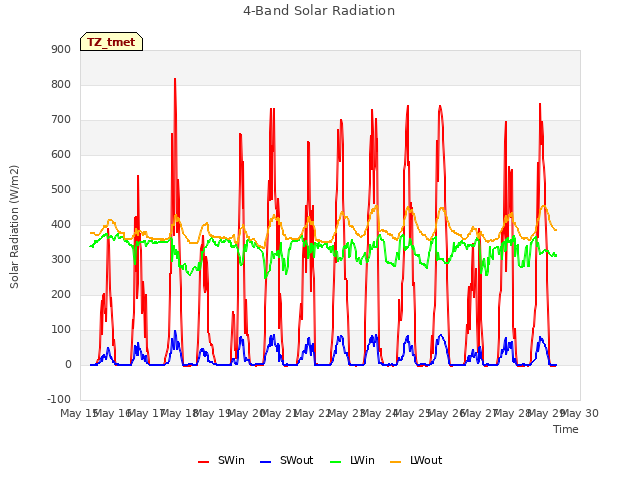The image size is (640, 480).
Task: Click the 700 y-axis tick label
Action: coord(61,120)
